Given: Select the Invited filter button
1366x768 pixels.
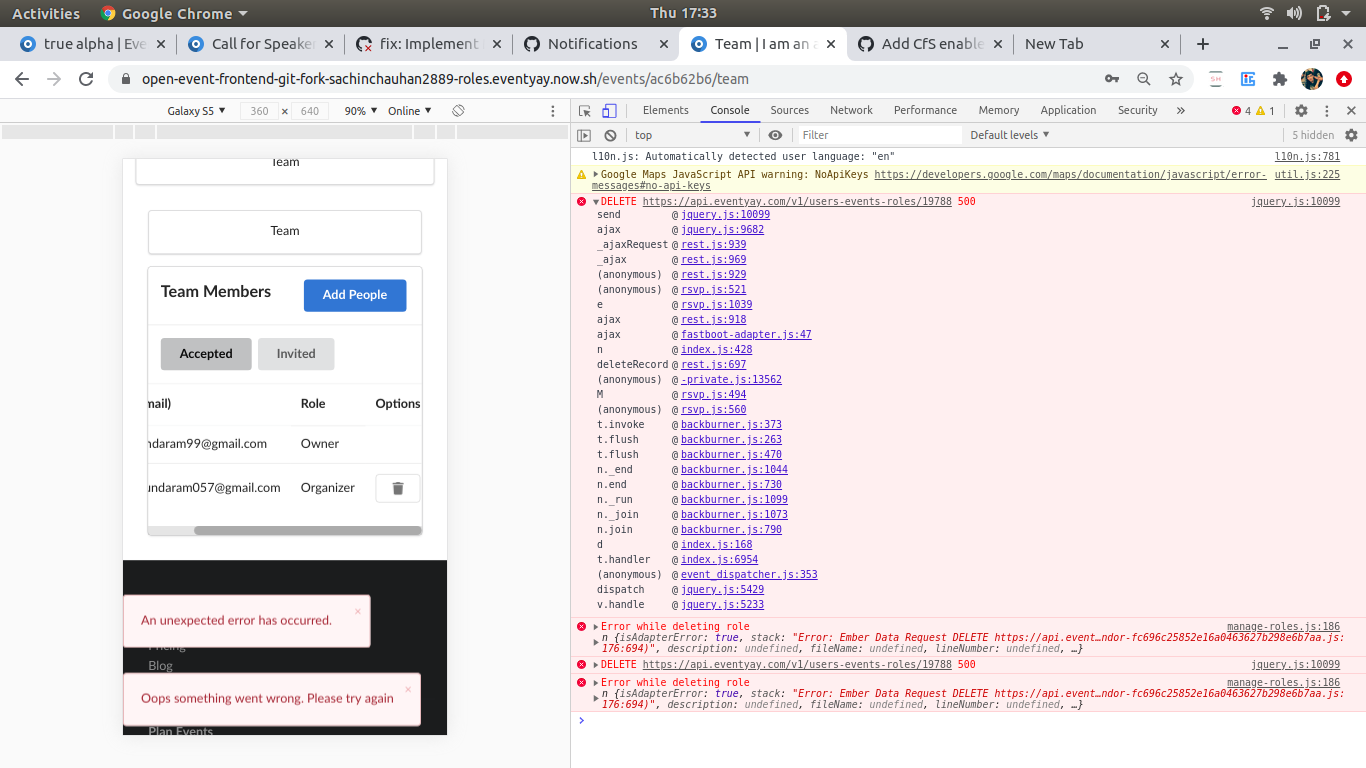Looking at the screenshot, I should click(x=296, y=354).
